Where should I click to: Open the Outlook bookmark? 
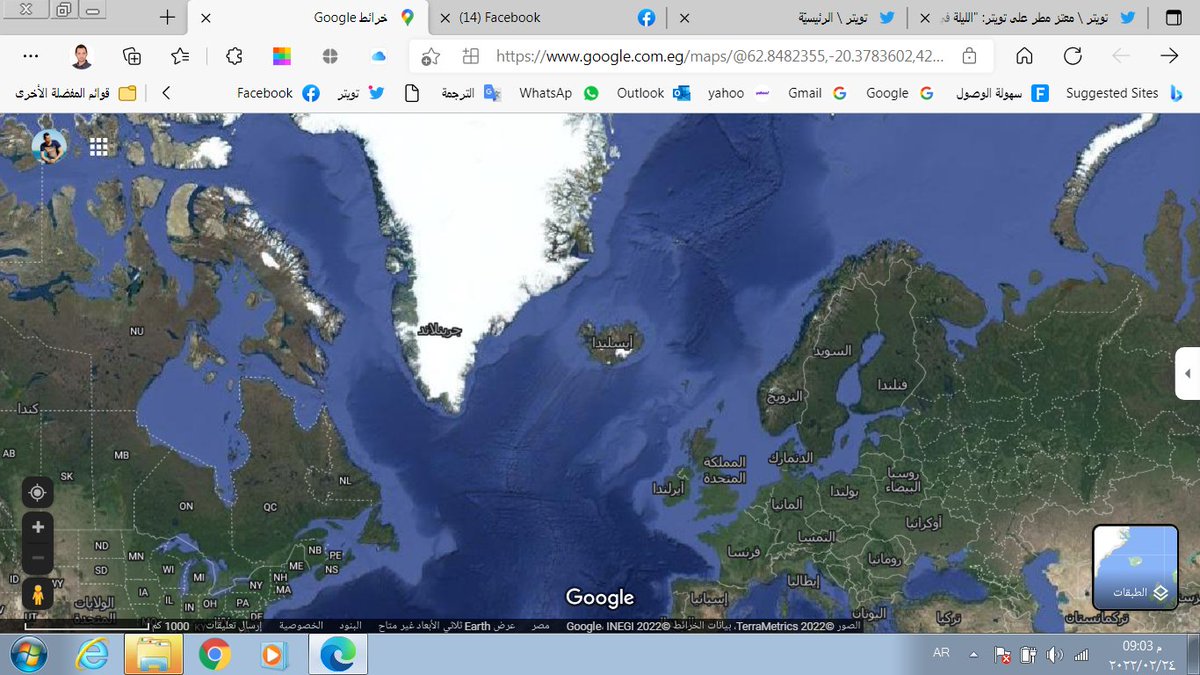653,93
